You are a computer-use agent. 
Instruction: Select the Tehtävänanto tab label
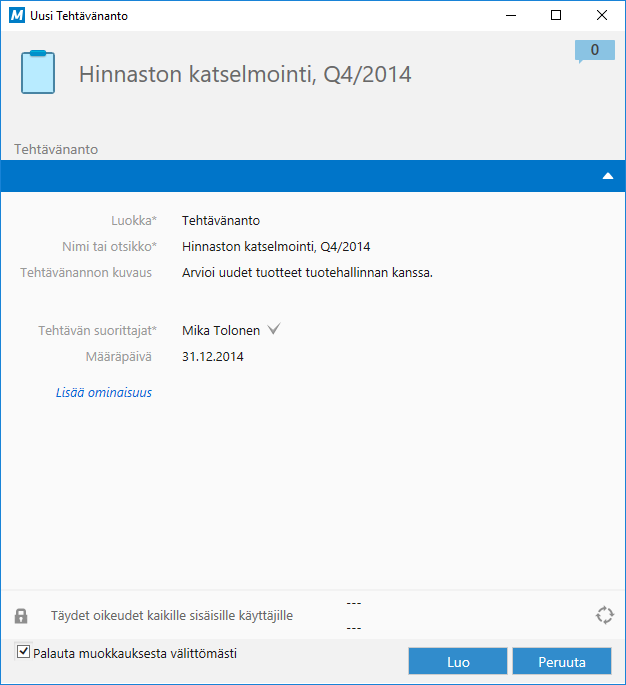55,149
